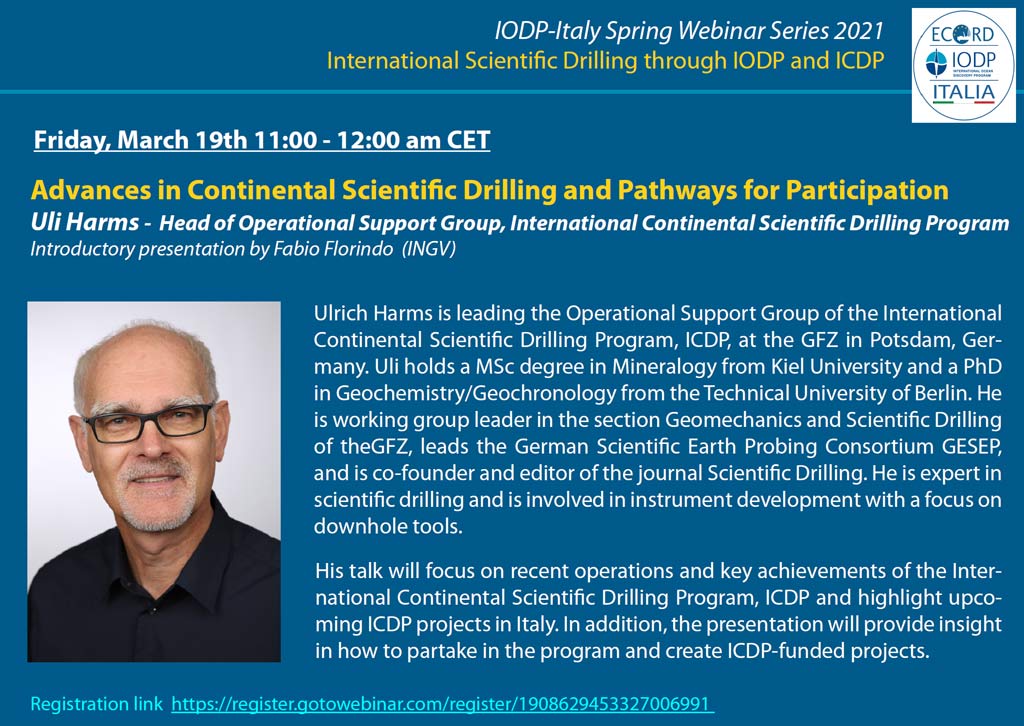The width and height of the screenshot is (1024, 726).
Task: Click the yellow talk title 'Advances in Continental Scientific Drilling'
Action: 490,190
